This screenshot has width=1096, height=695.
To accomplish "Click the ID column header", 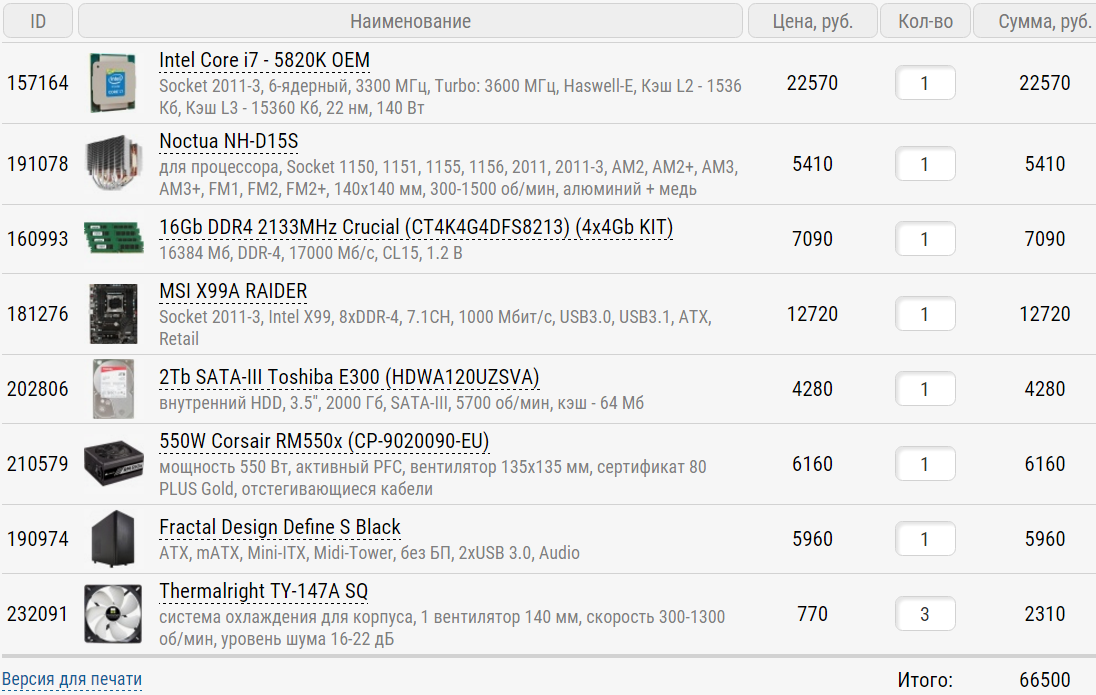I will pos(38,21).
